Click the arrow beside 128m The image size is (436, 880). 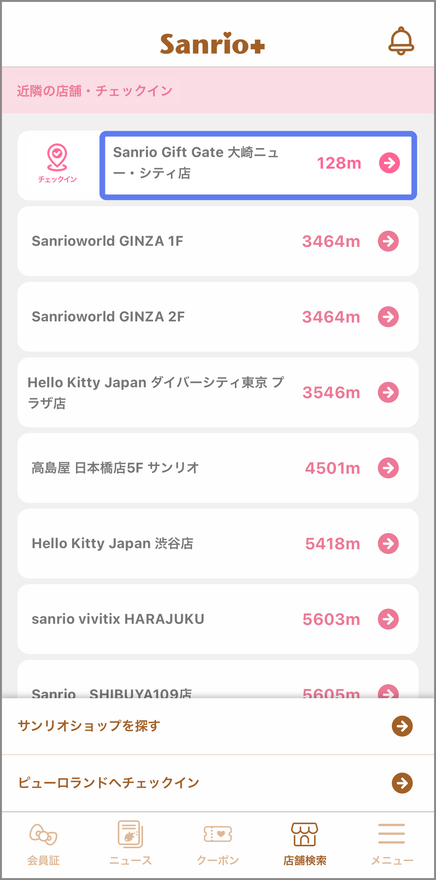[x=389, y=163]
